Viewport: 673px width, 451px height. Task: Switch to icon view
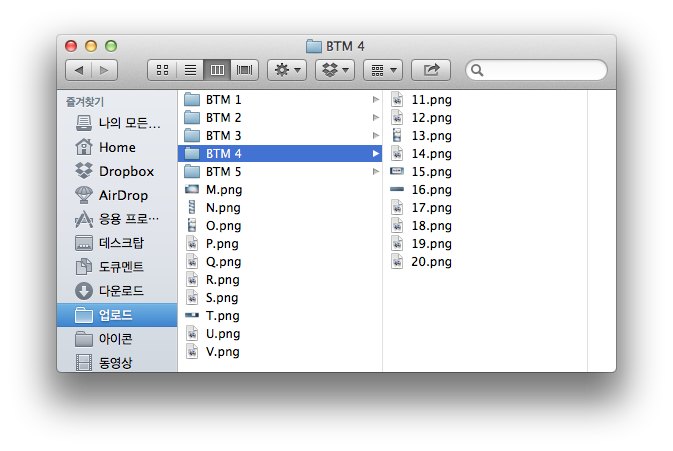tap(162, 70)
